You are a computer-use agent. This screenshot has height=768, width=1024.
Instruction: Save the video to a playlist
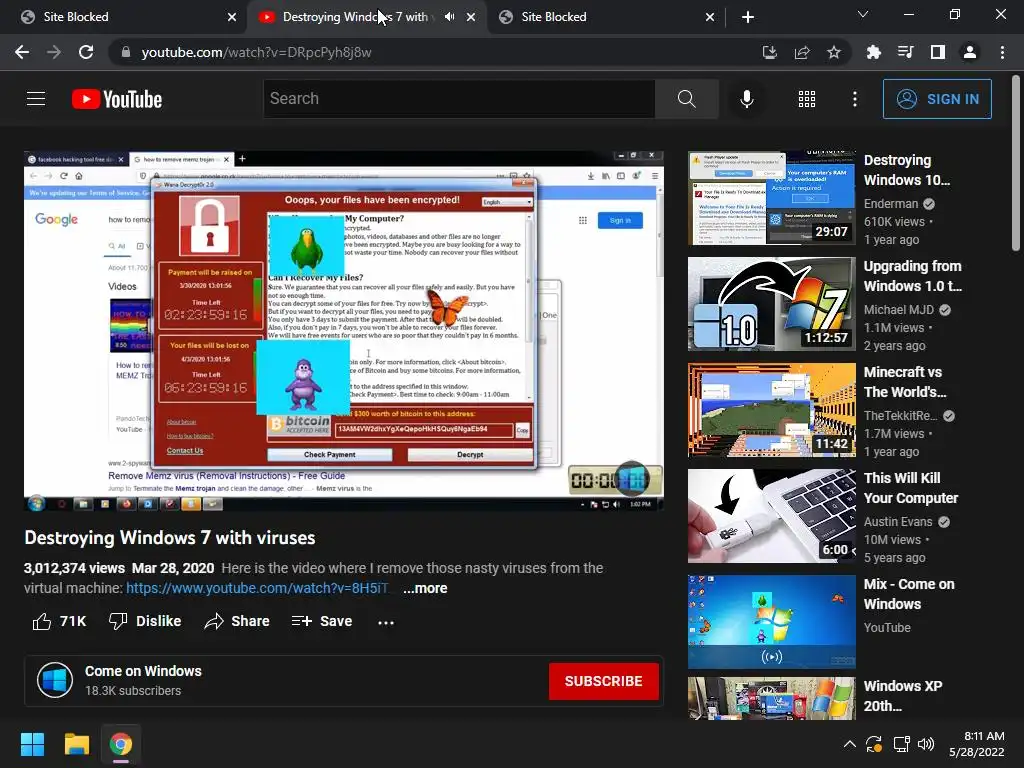point(322,621)
